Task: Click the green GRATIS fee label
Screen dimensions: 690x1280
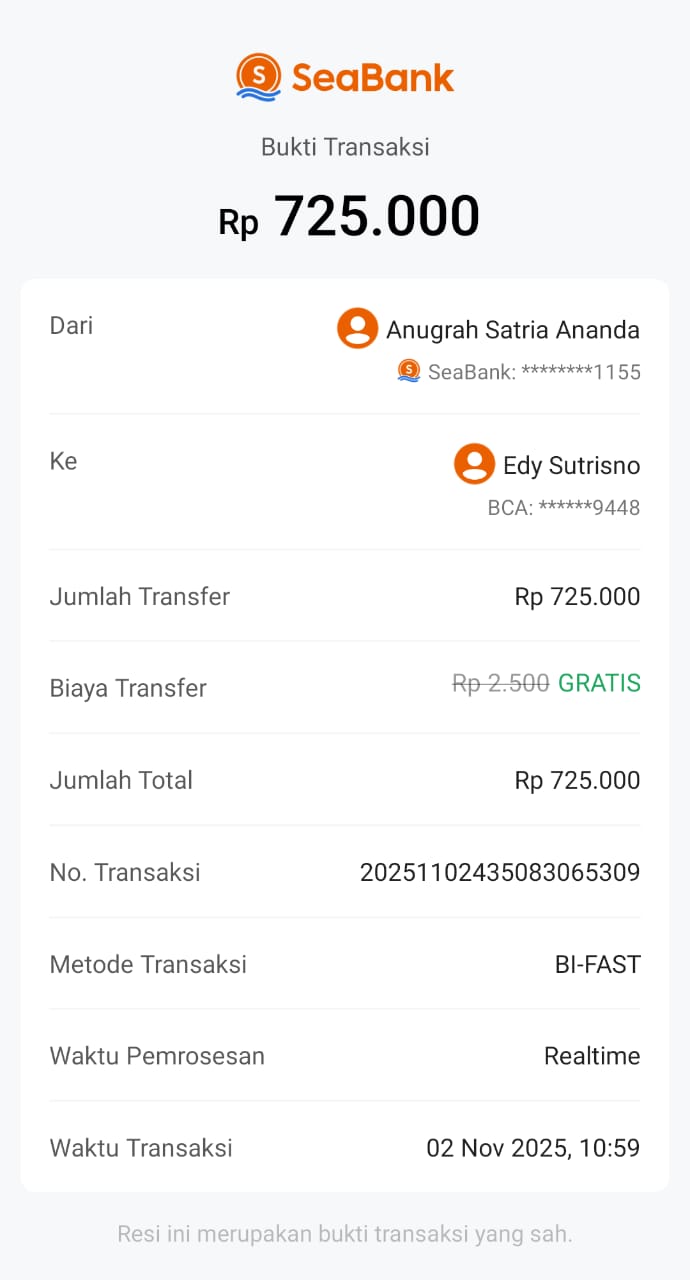Action: pyautogui.click(x=599, y=684)
